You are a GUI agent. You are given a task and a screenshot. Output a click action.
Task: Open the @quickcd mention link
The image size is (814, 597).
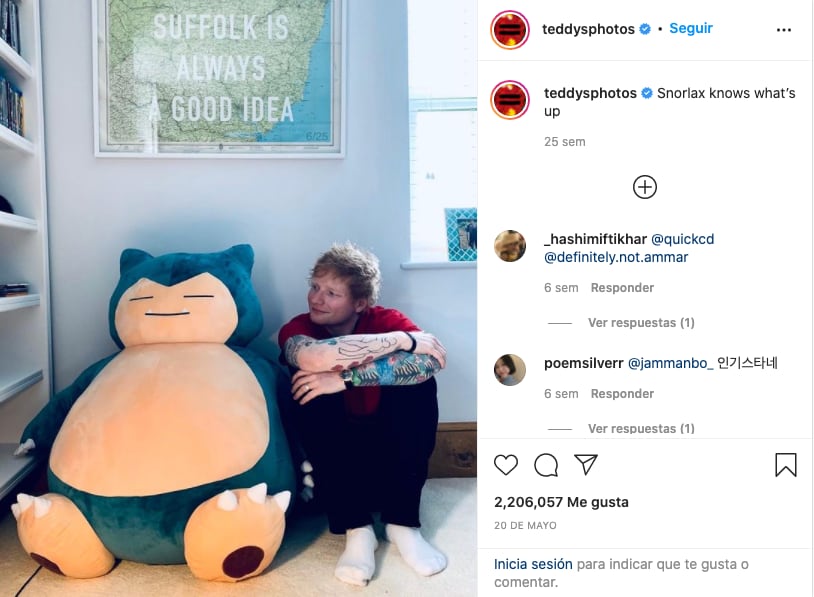[683, 239]
